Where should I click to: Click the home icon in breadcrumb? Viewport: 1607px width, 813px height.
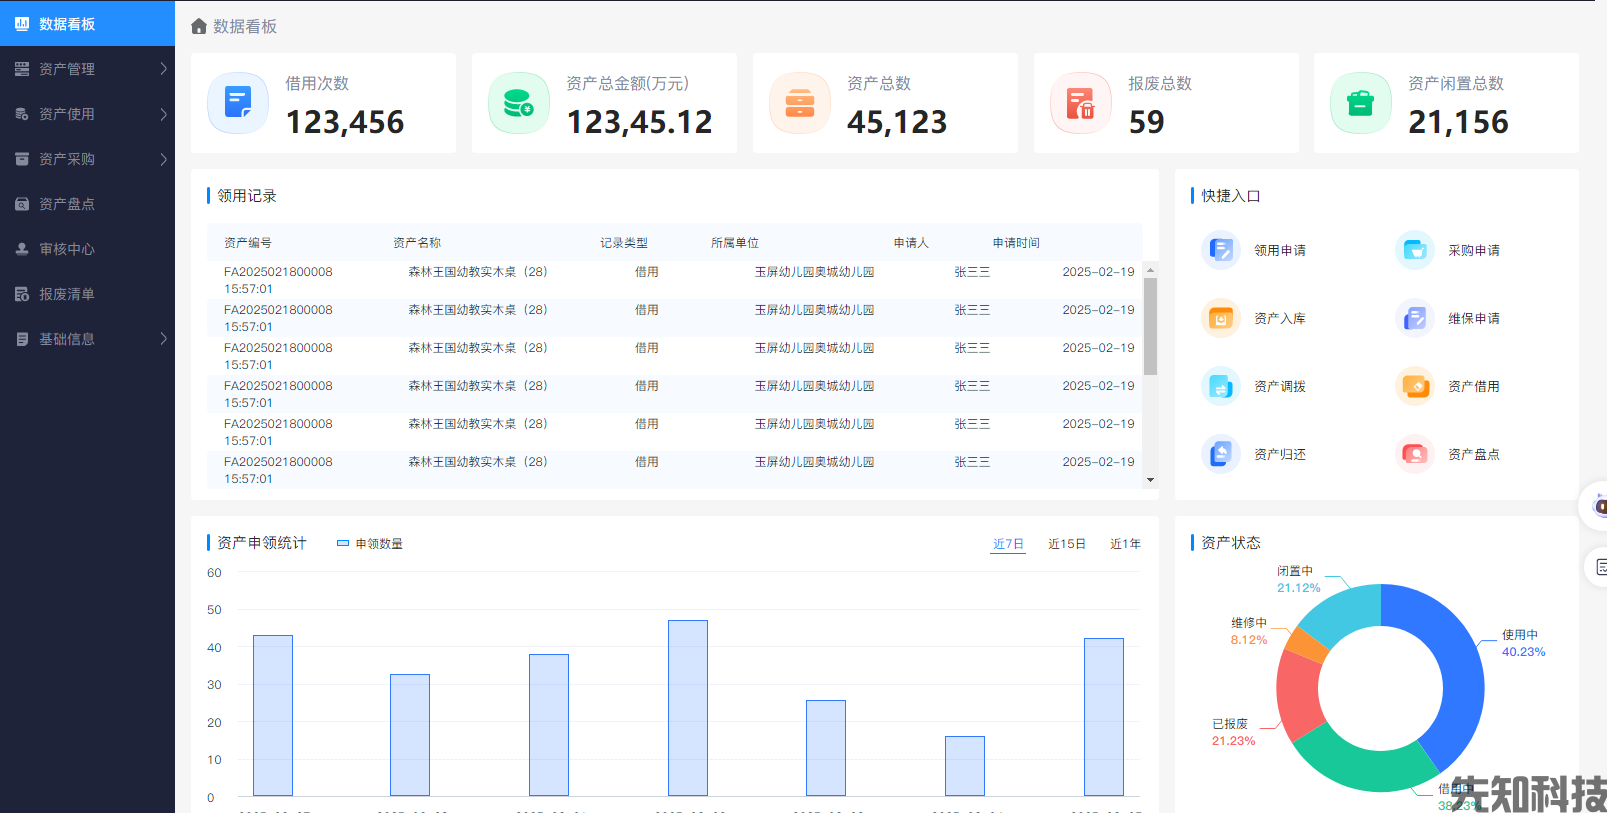pos(199,26)
